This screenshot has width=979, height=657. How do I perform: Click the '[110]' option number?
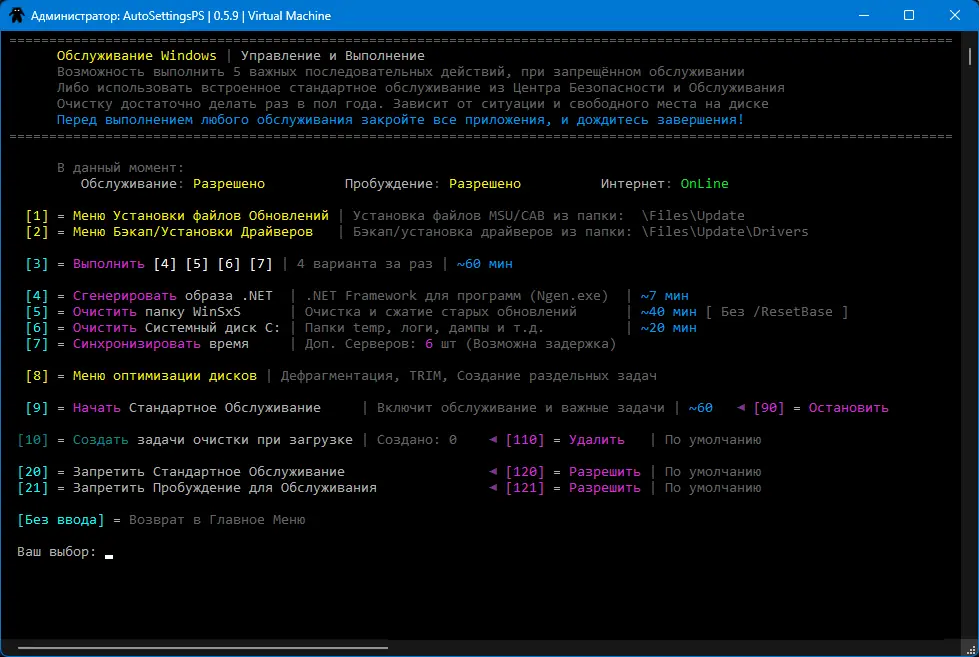[x=524, y=440]
